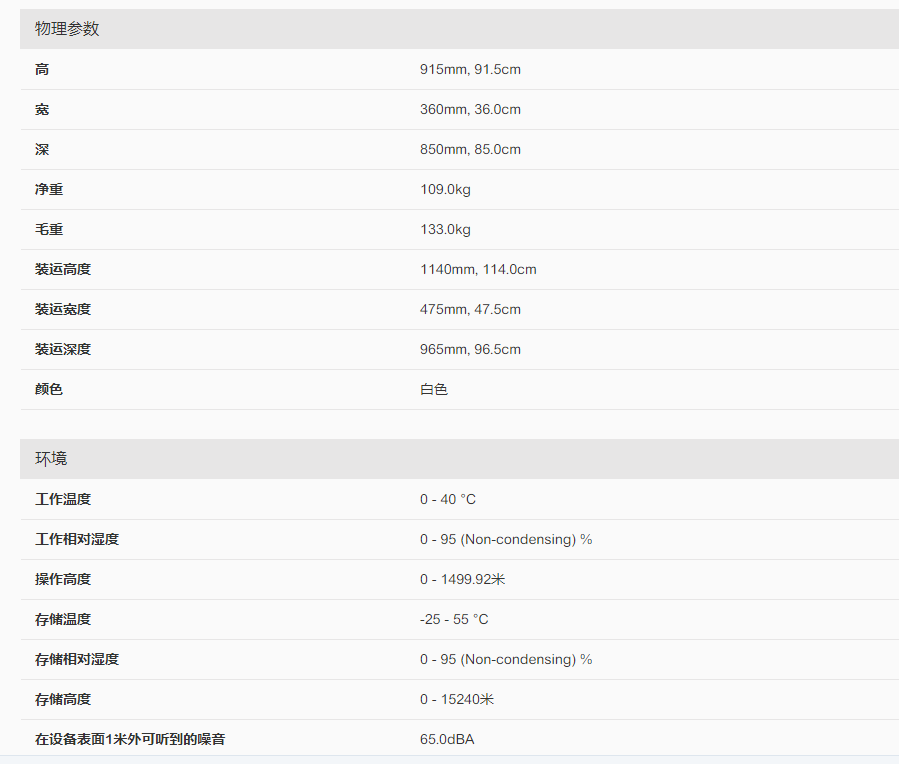The width and height of the screenshot is (899, 764).
Task: Collapse the 环境 section header
Action: (x=52, y=459)
